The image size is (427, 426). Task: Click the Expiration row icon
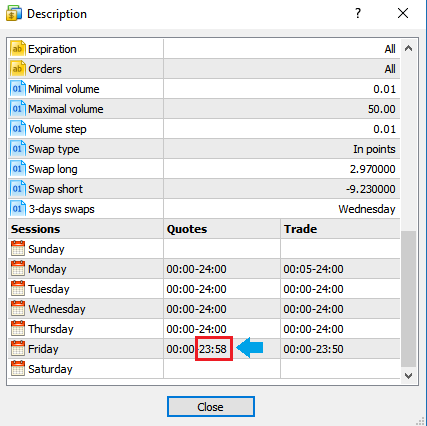[x=18, y=49]
